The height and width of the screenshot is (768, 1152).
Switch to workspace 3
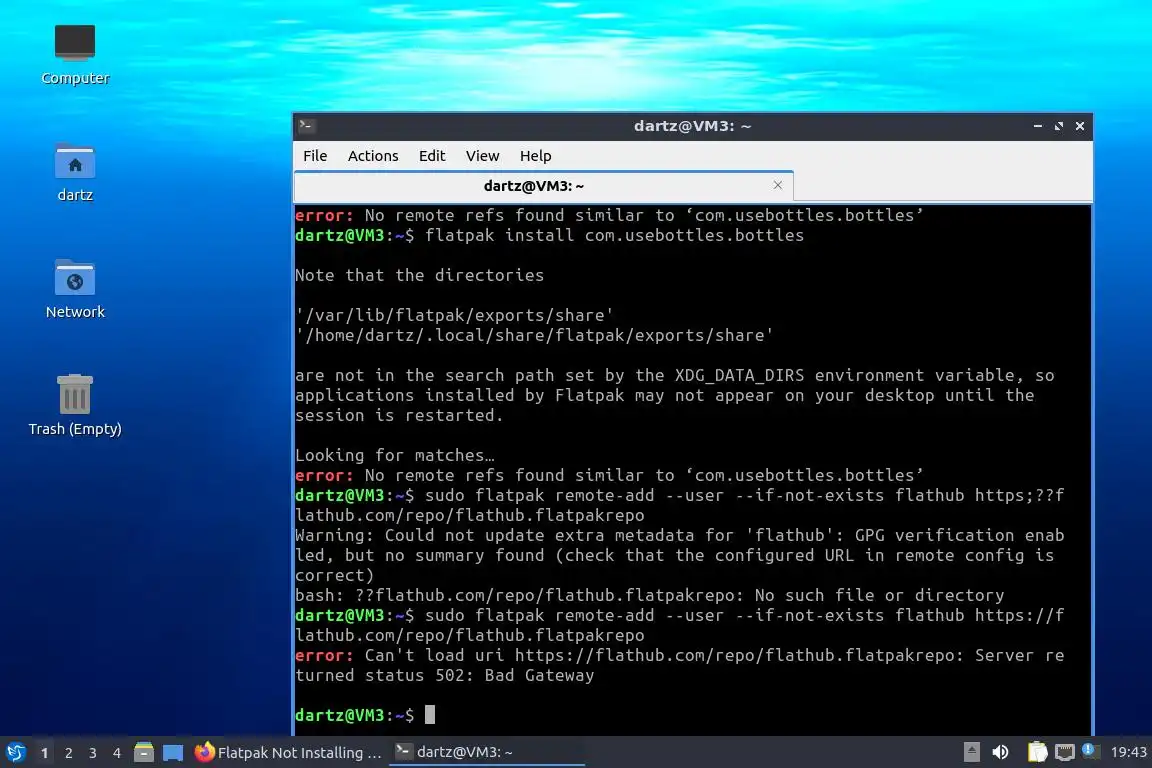93,753
